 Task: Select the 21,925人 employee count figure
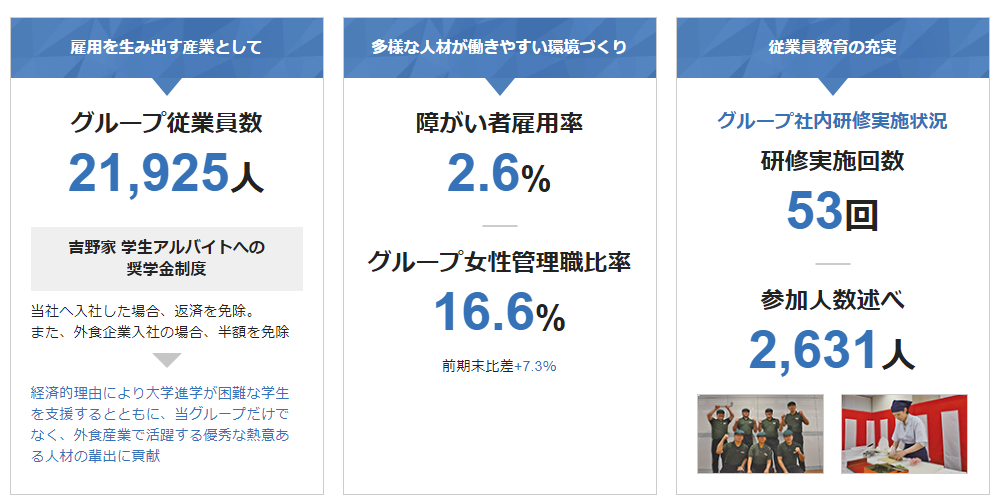[166, 173]
